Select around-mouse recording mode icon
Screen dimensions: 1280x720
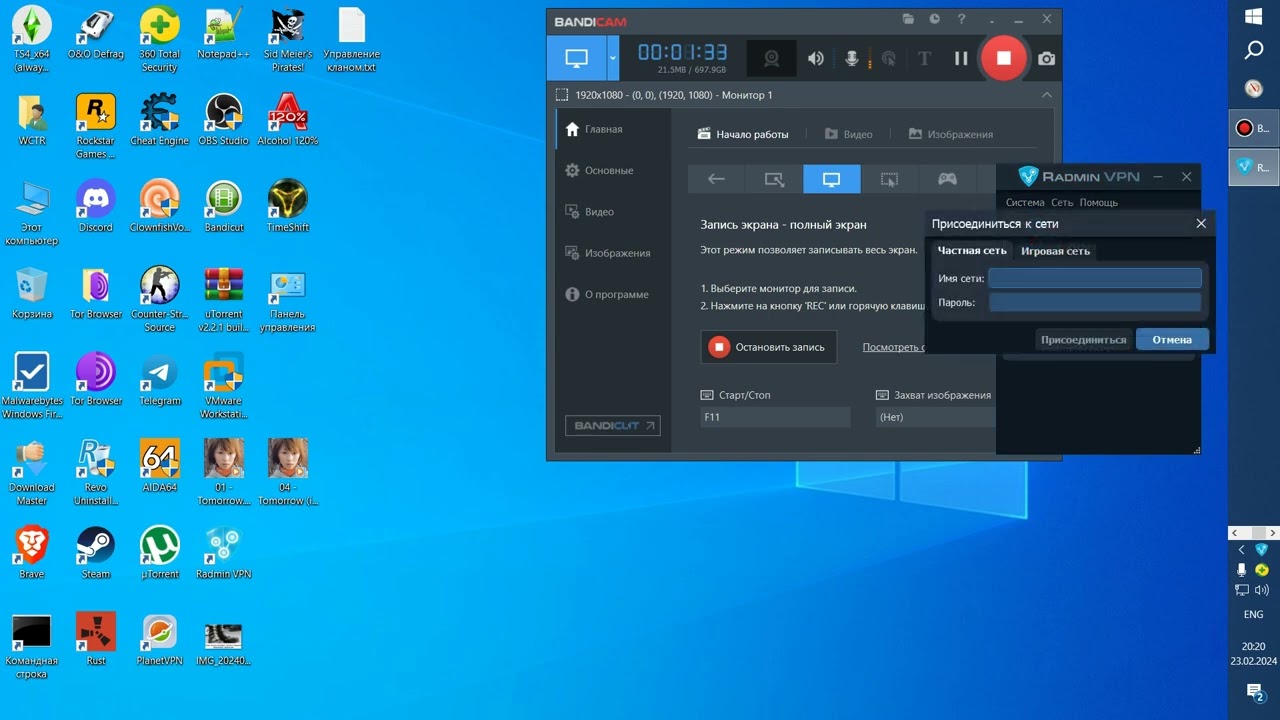[889, 179]
